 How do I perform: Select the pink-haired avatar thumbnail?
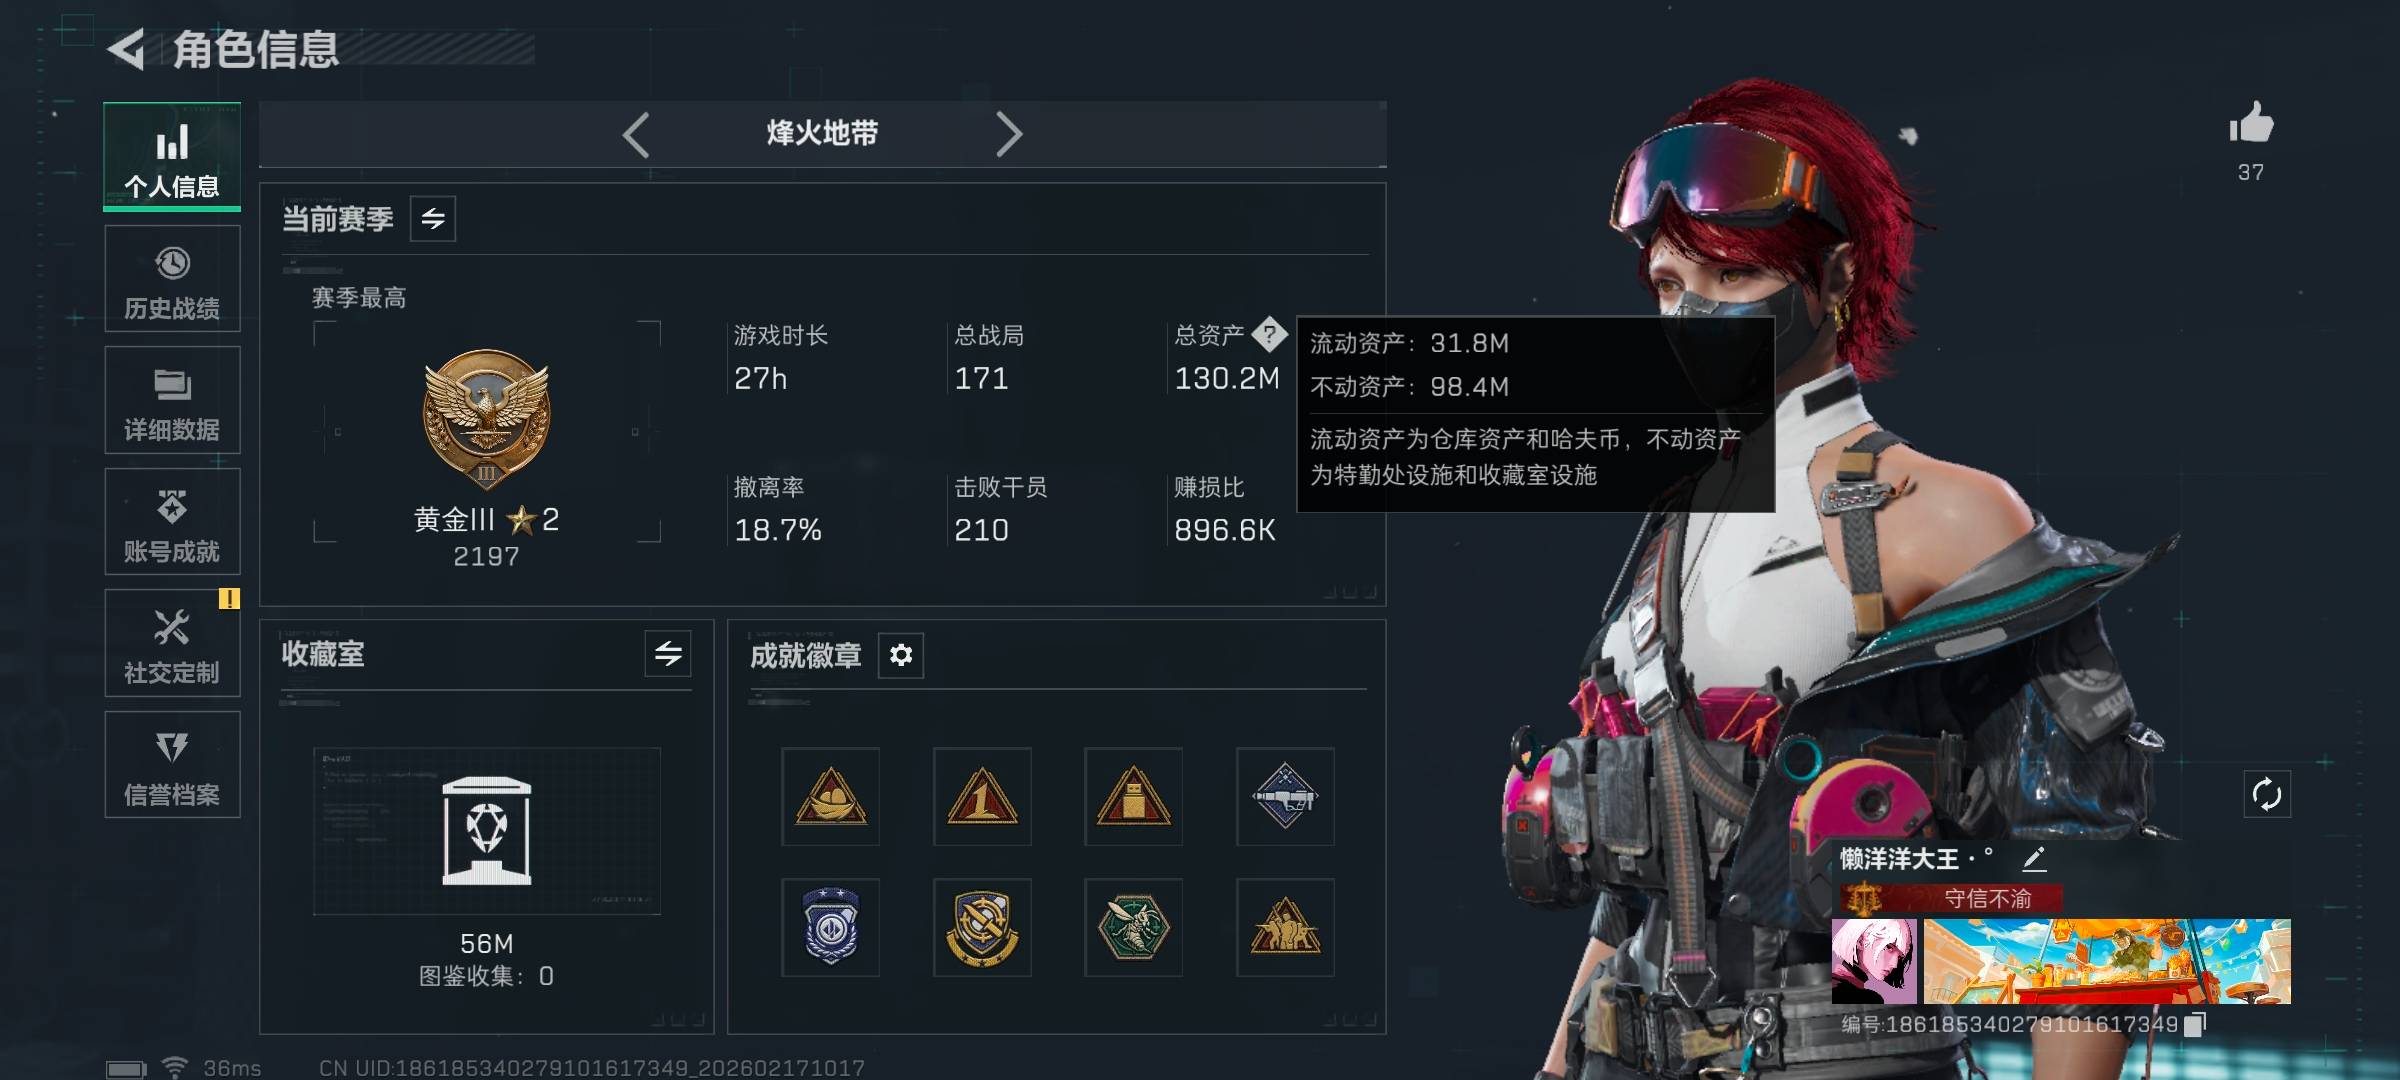pos(1874,962)
